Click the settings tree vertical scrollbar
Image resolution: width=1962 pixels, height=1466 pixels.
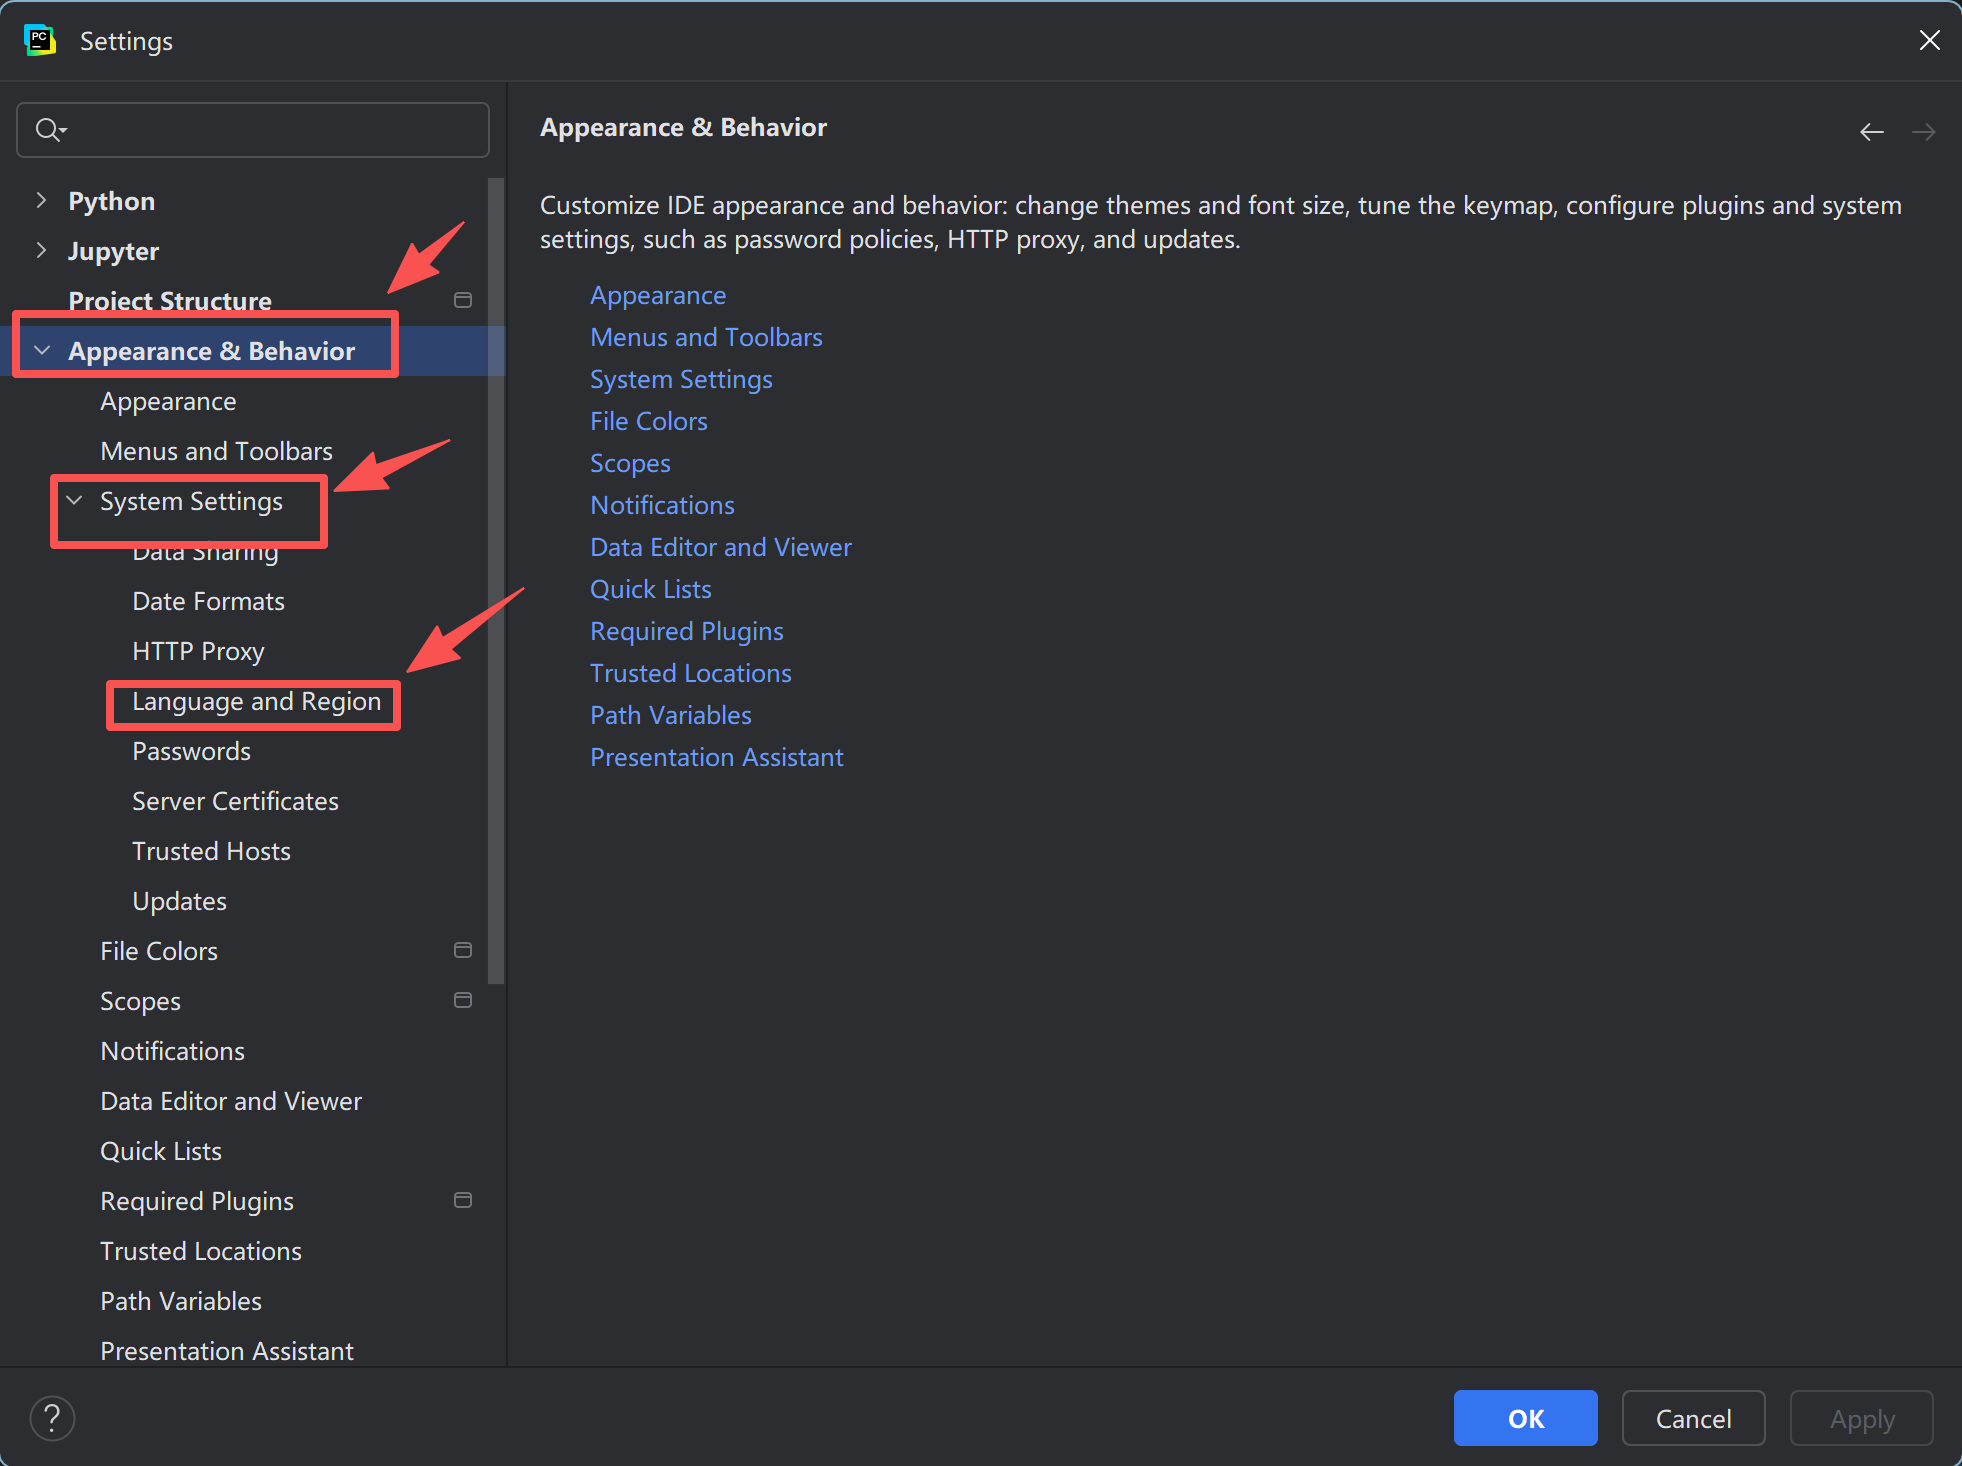[496, 580]
